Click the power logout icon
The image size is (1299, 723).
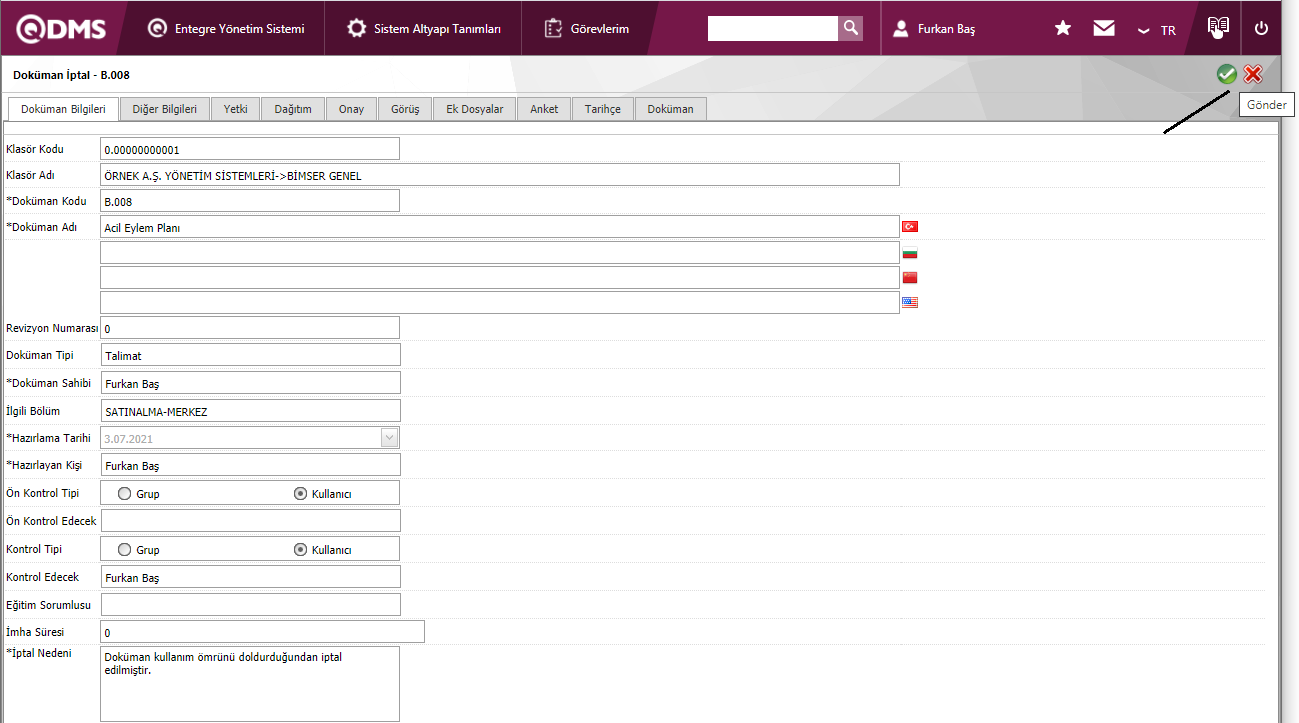(1261, 29)
